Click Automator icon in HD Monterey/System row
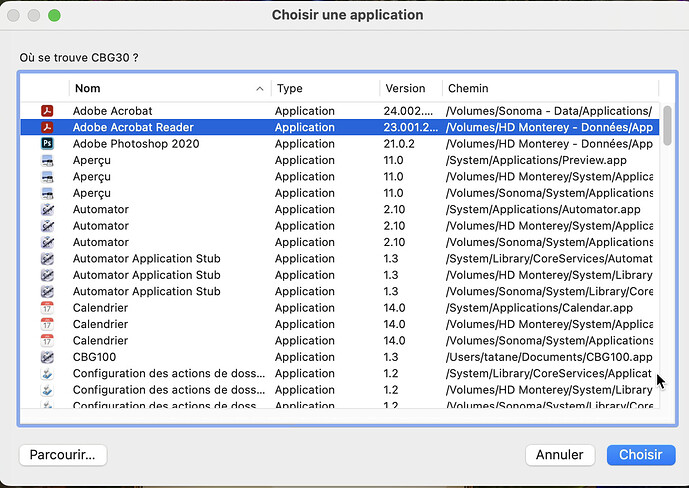This screenshot has width=689, height=488. (x=47, y=226)
